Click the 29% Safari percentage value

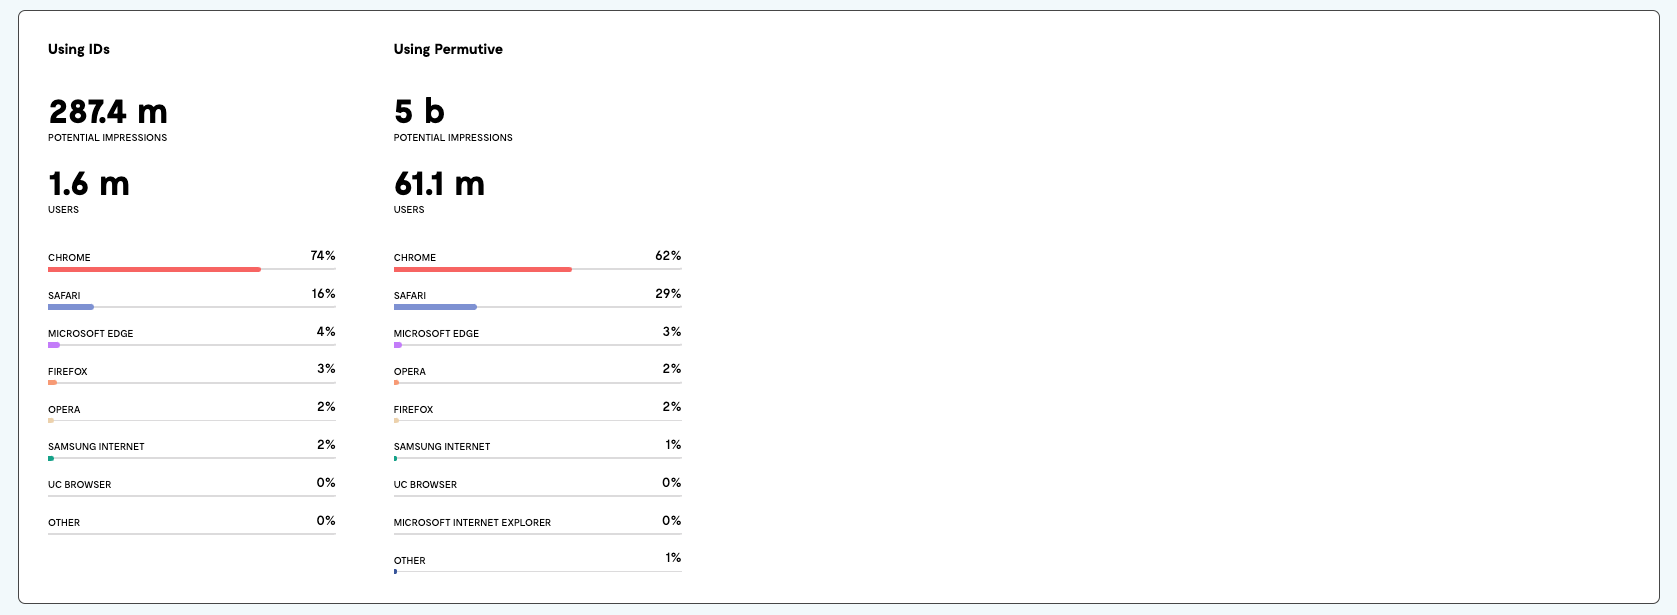(668, 294)
